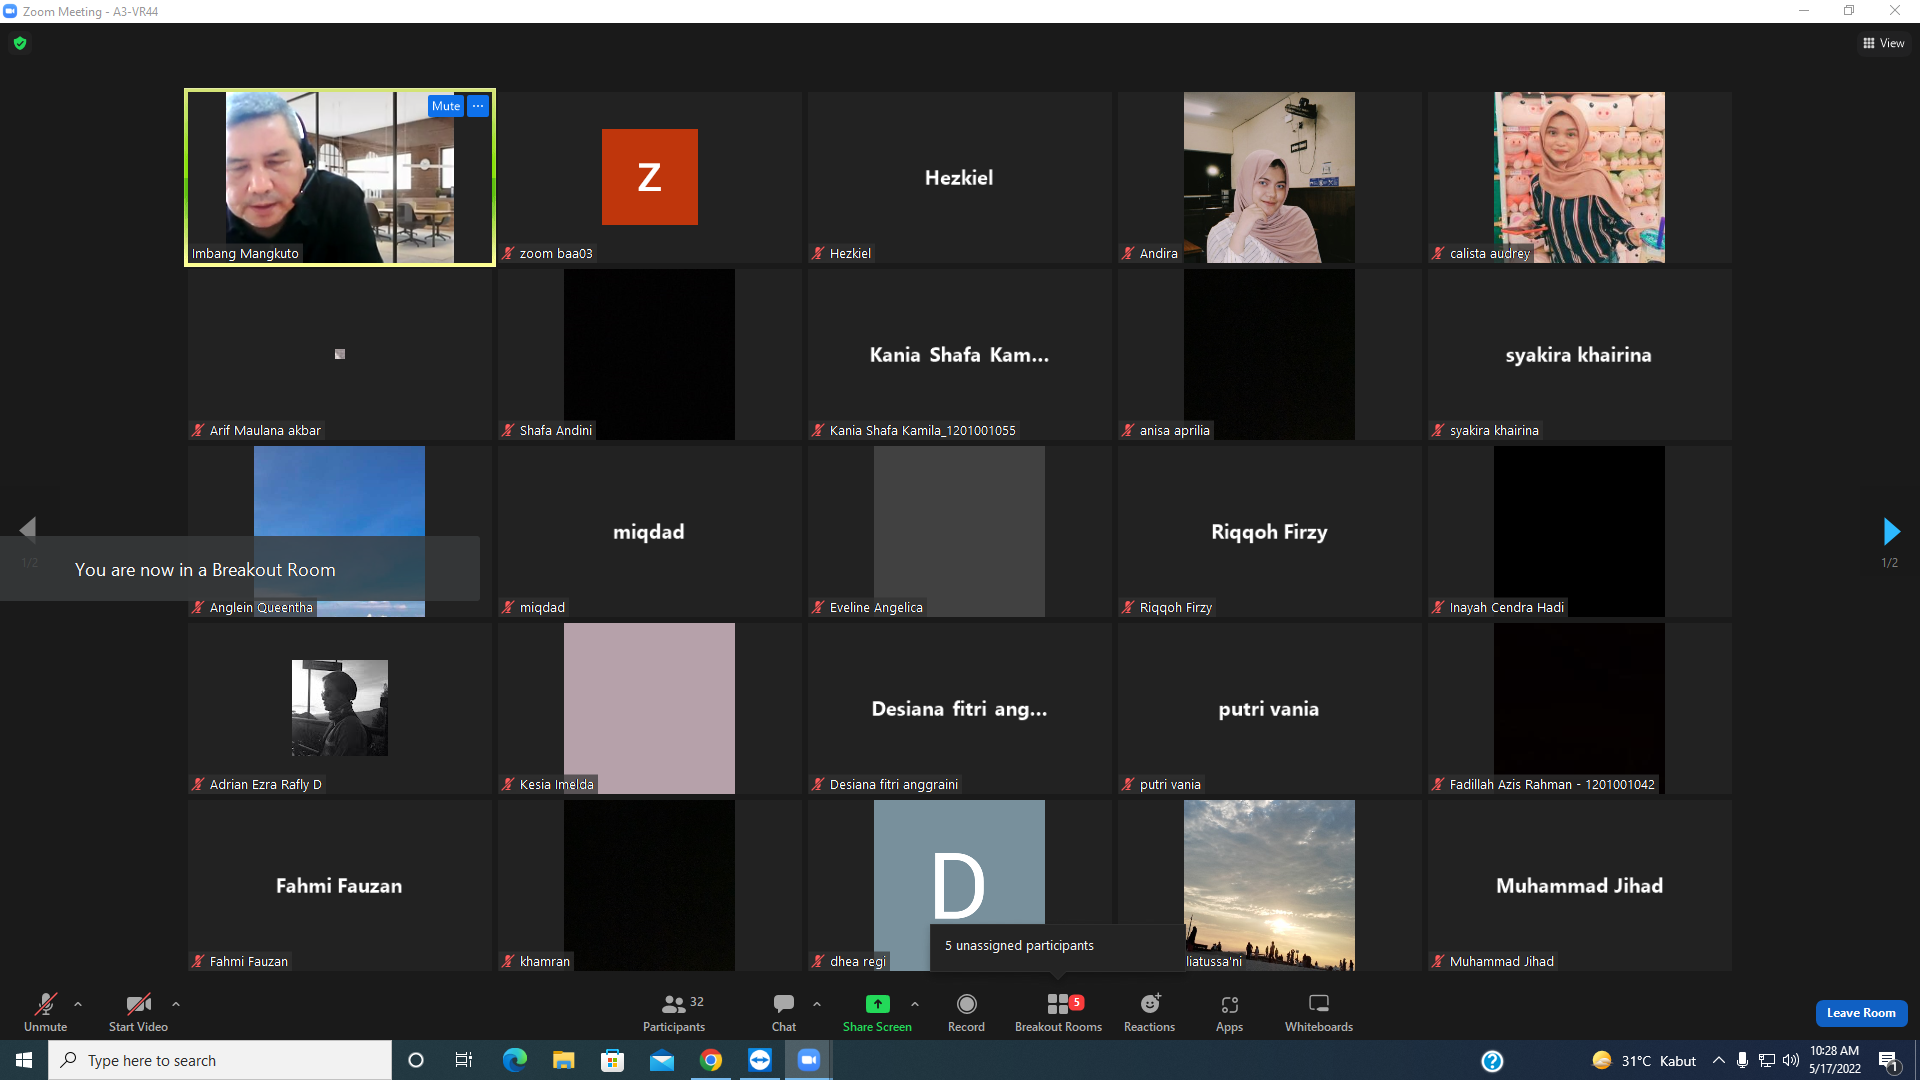Expand chat options arrow
This screenshot has width=1920, height=1080.
pos(817,1004)
